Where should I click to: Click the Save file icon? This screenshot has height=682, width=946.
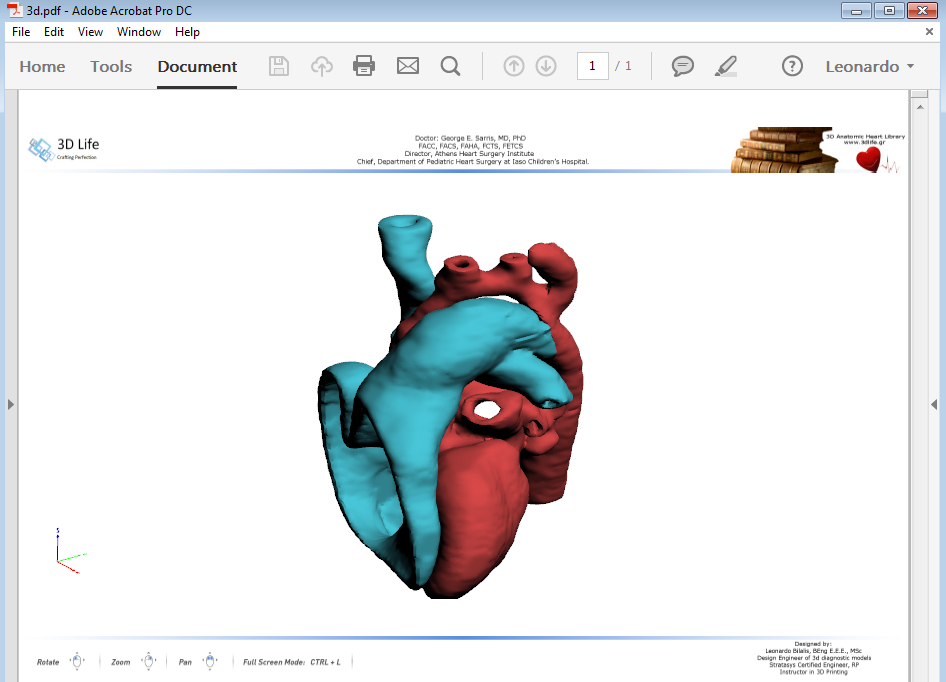tap(278, 65)
